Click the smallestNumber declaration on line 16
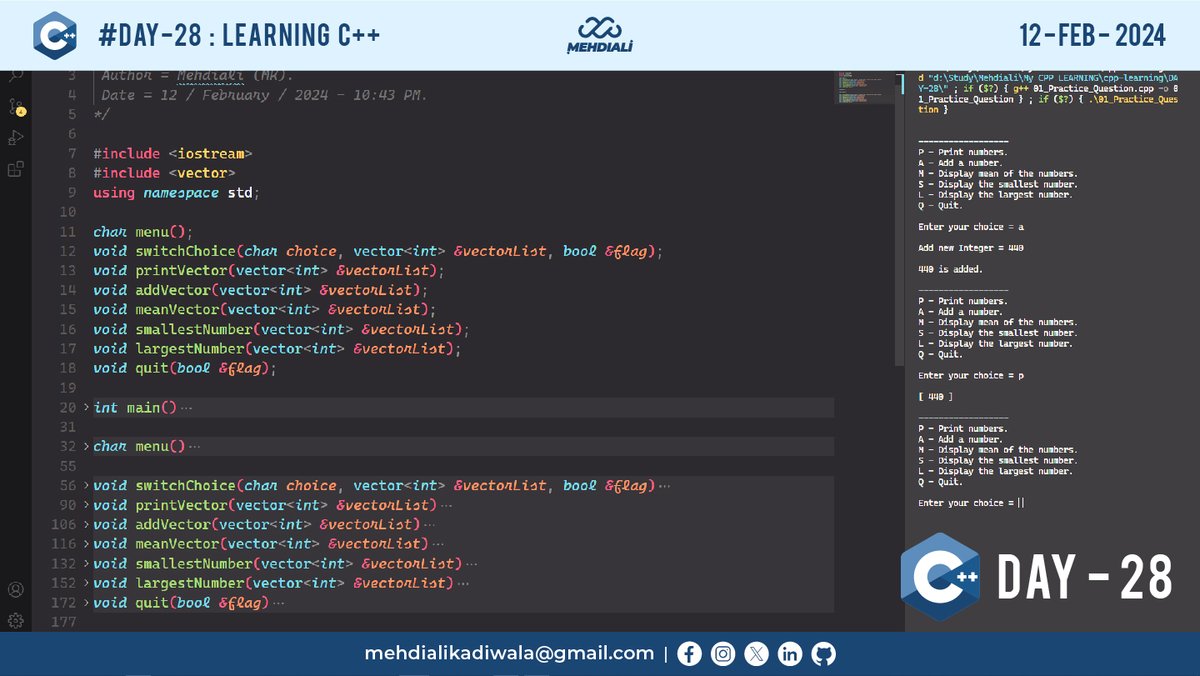 [x=281, y=329]
